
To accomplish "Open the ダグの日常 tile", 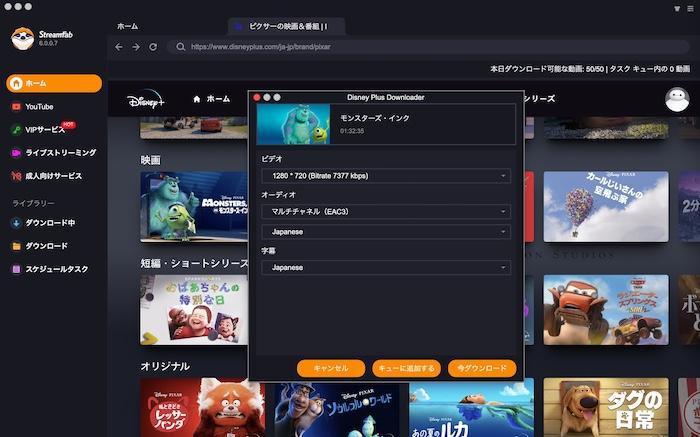I will 606,408.
